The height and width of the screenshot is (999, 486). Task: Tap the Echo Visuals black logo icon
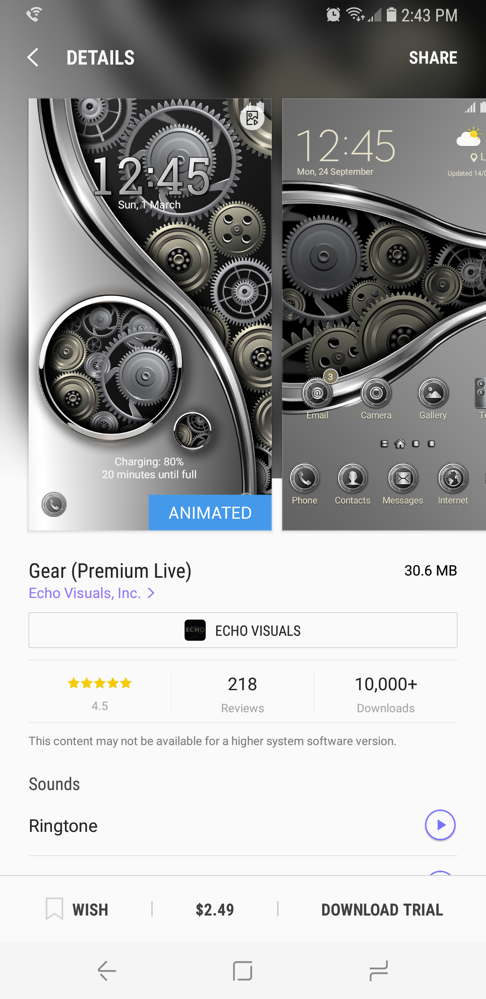(195, 630)
